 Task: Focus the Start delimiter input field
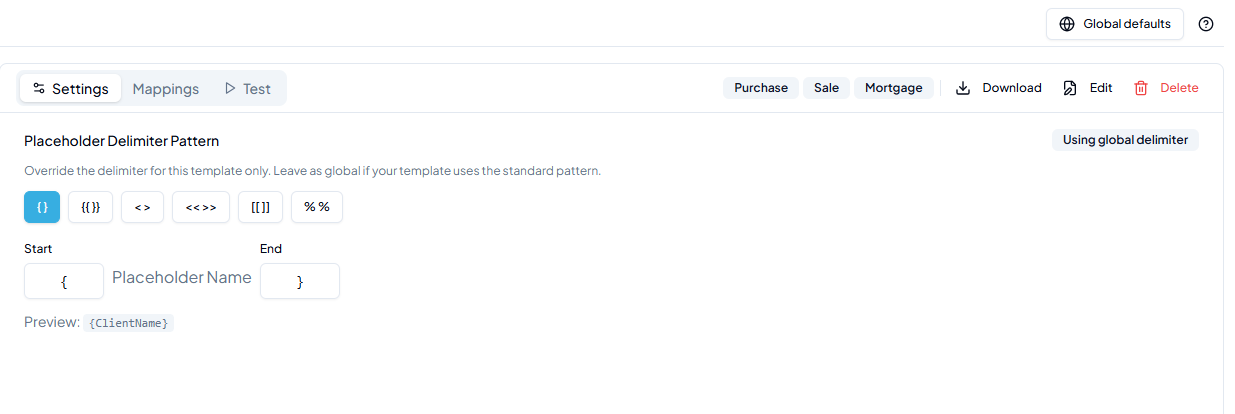click(64, 281)
